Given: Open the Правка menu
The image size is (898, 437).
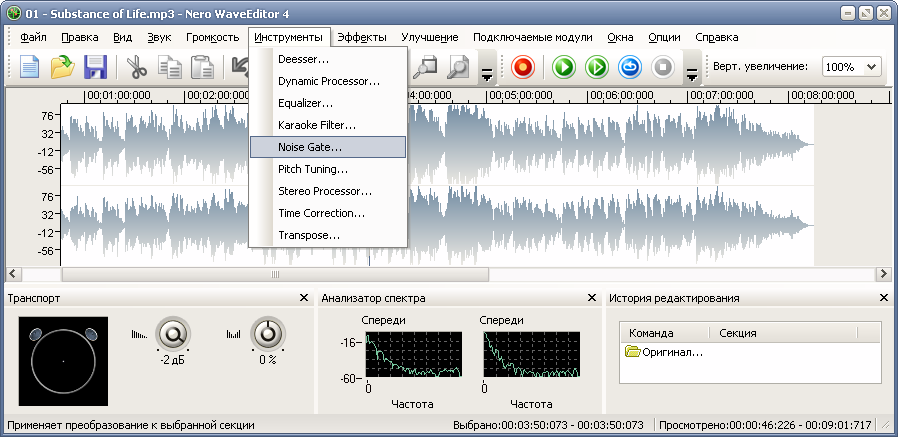Looking at the screenshot, I should [x=80, y=37].
